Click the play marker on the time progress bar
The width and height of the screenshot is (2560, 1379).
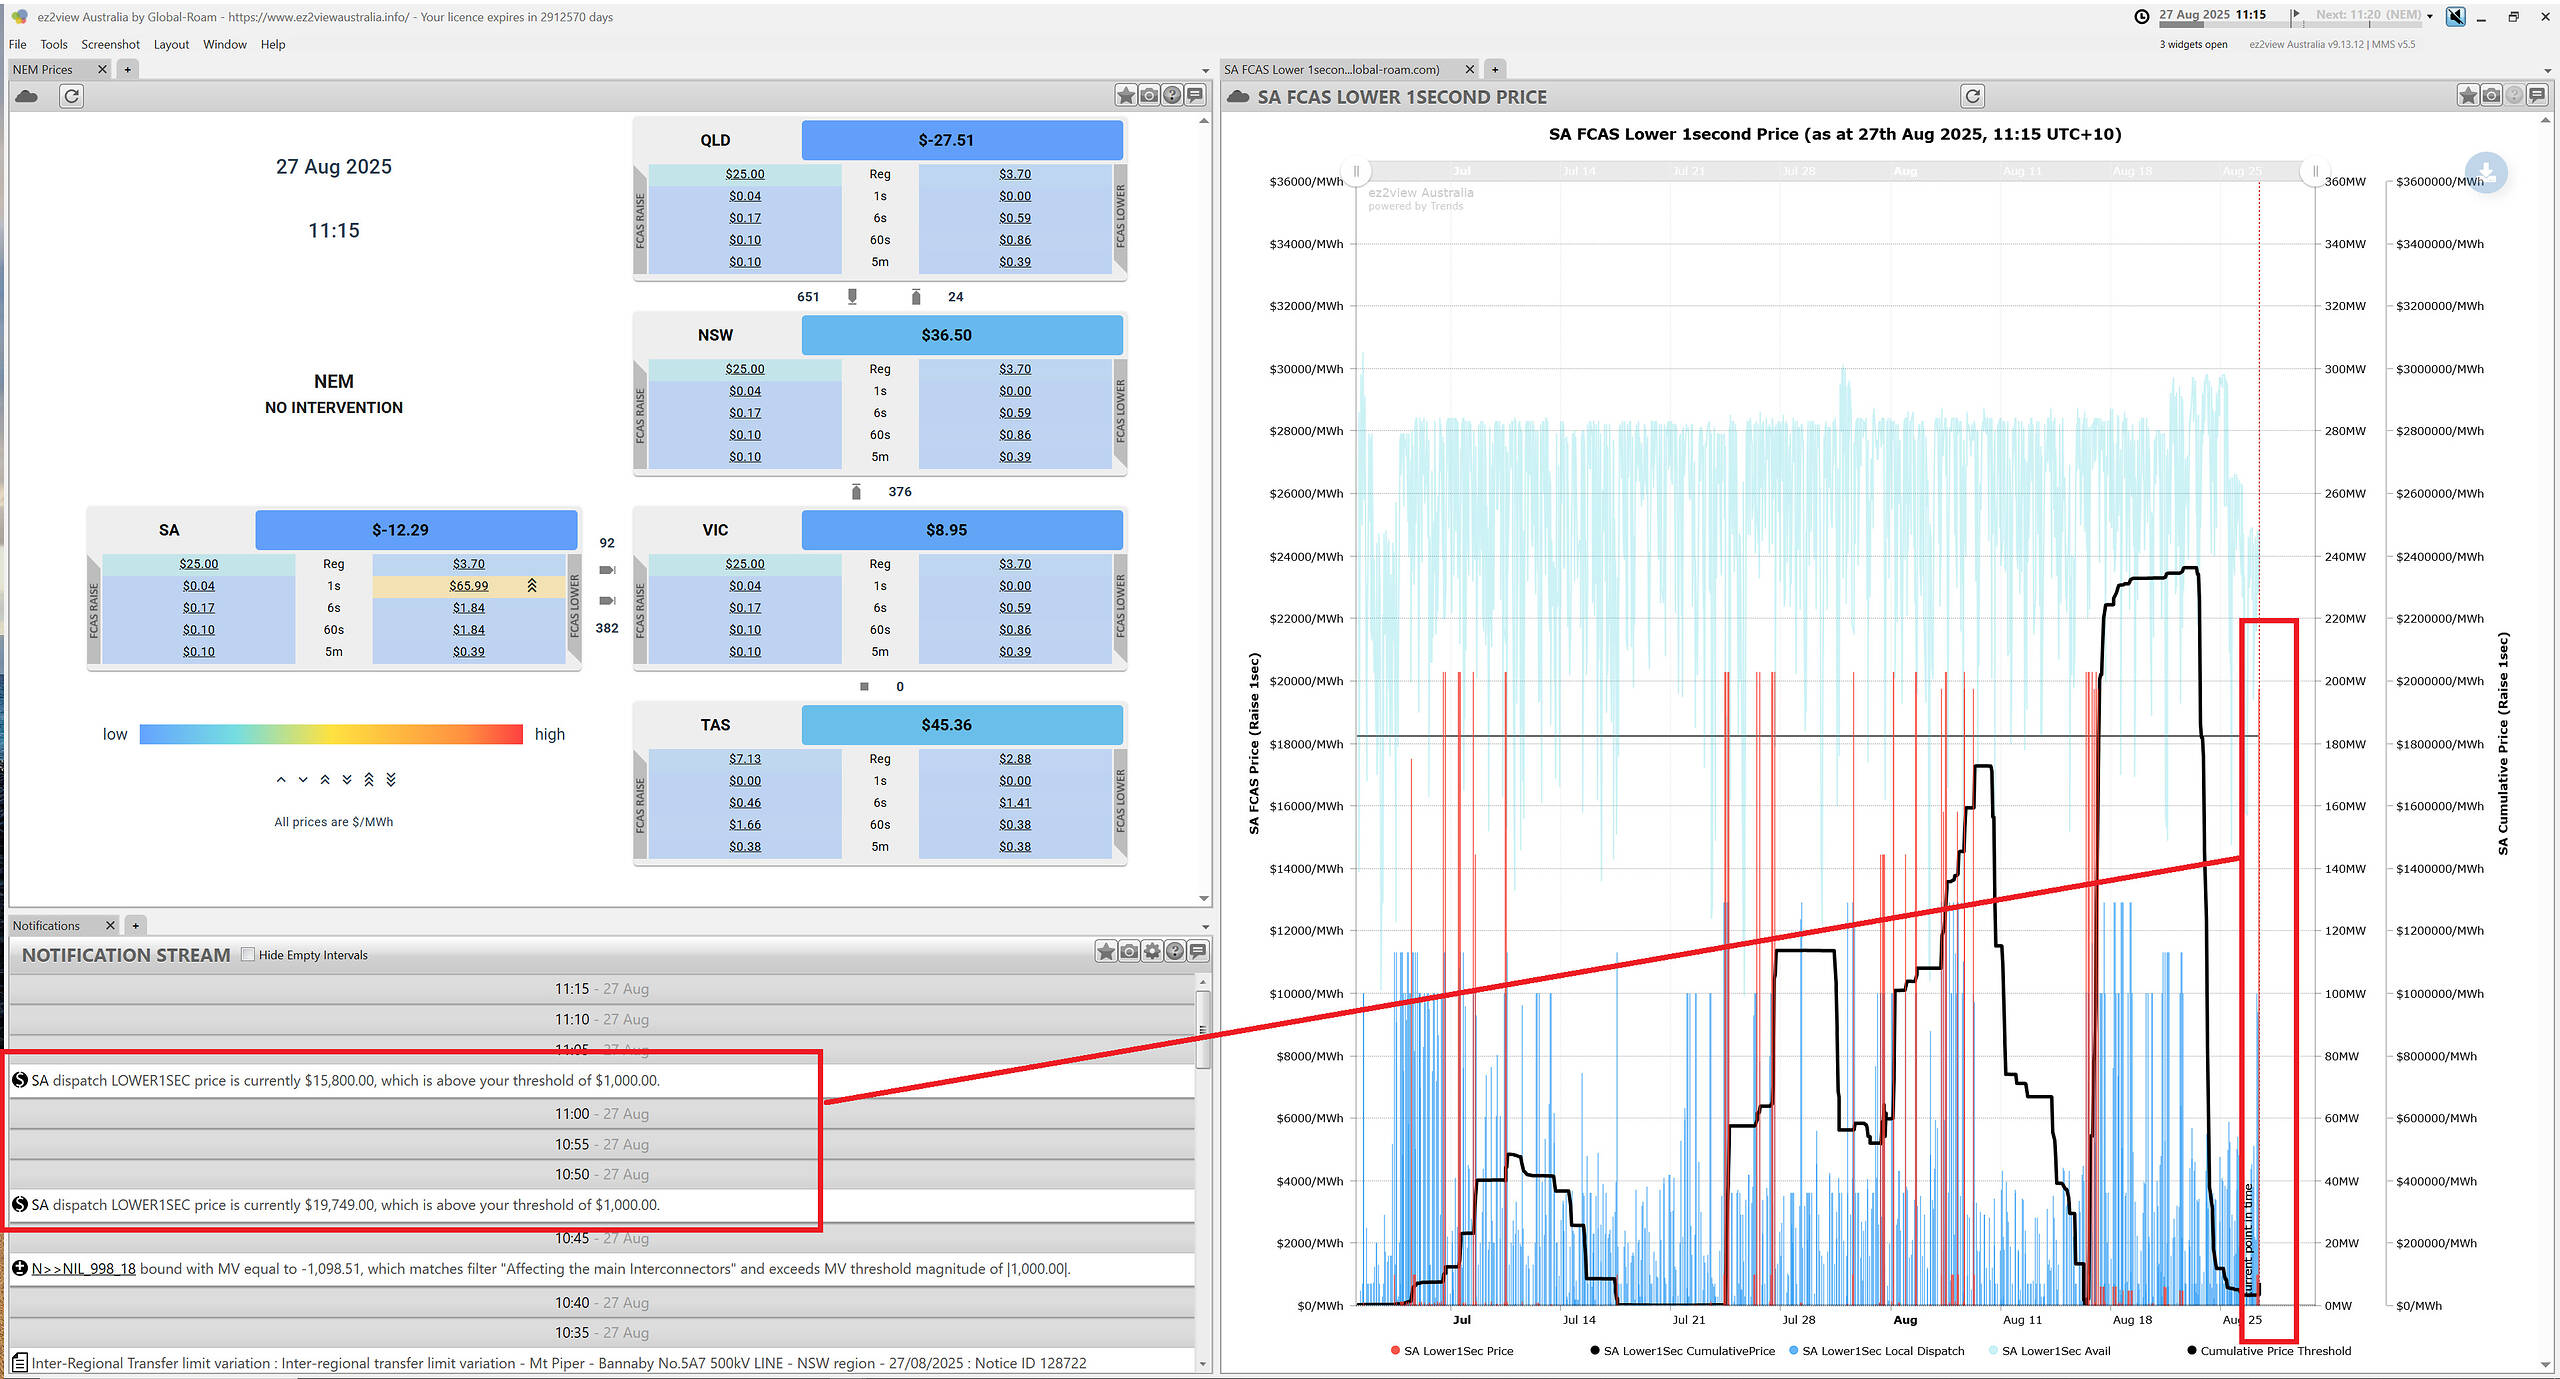[x=2296, y=14]
